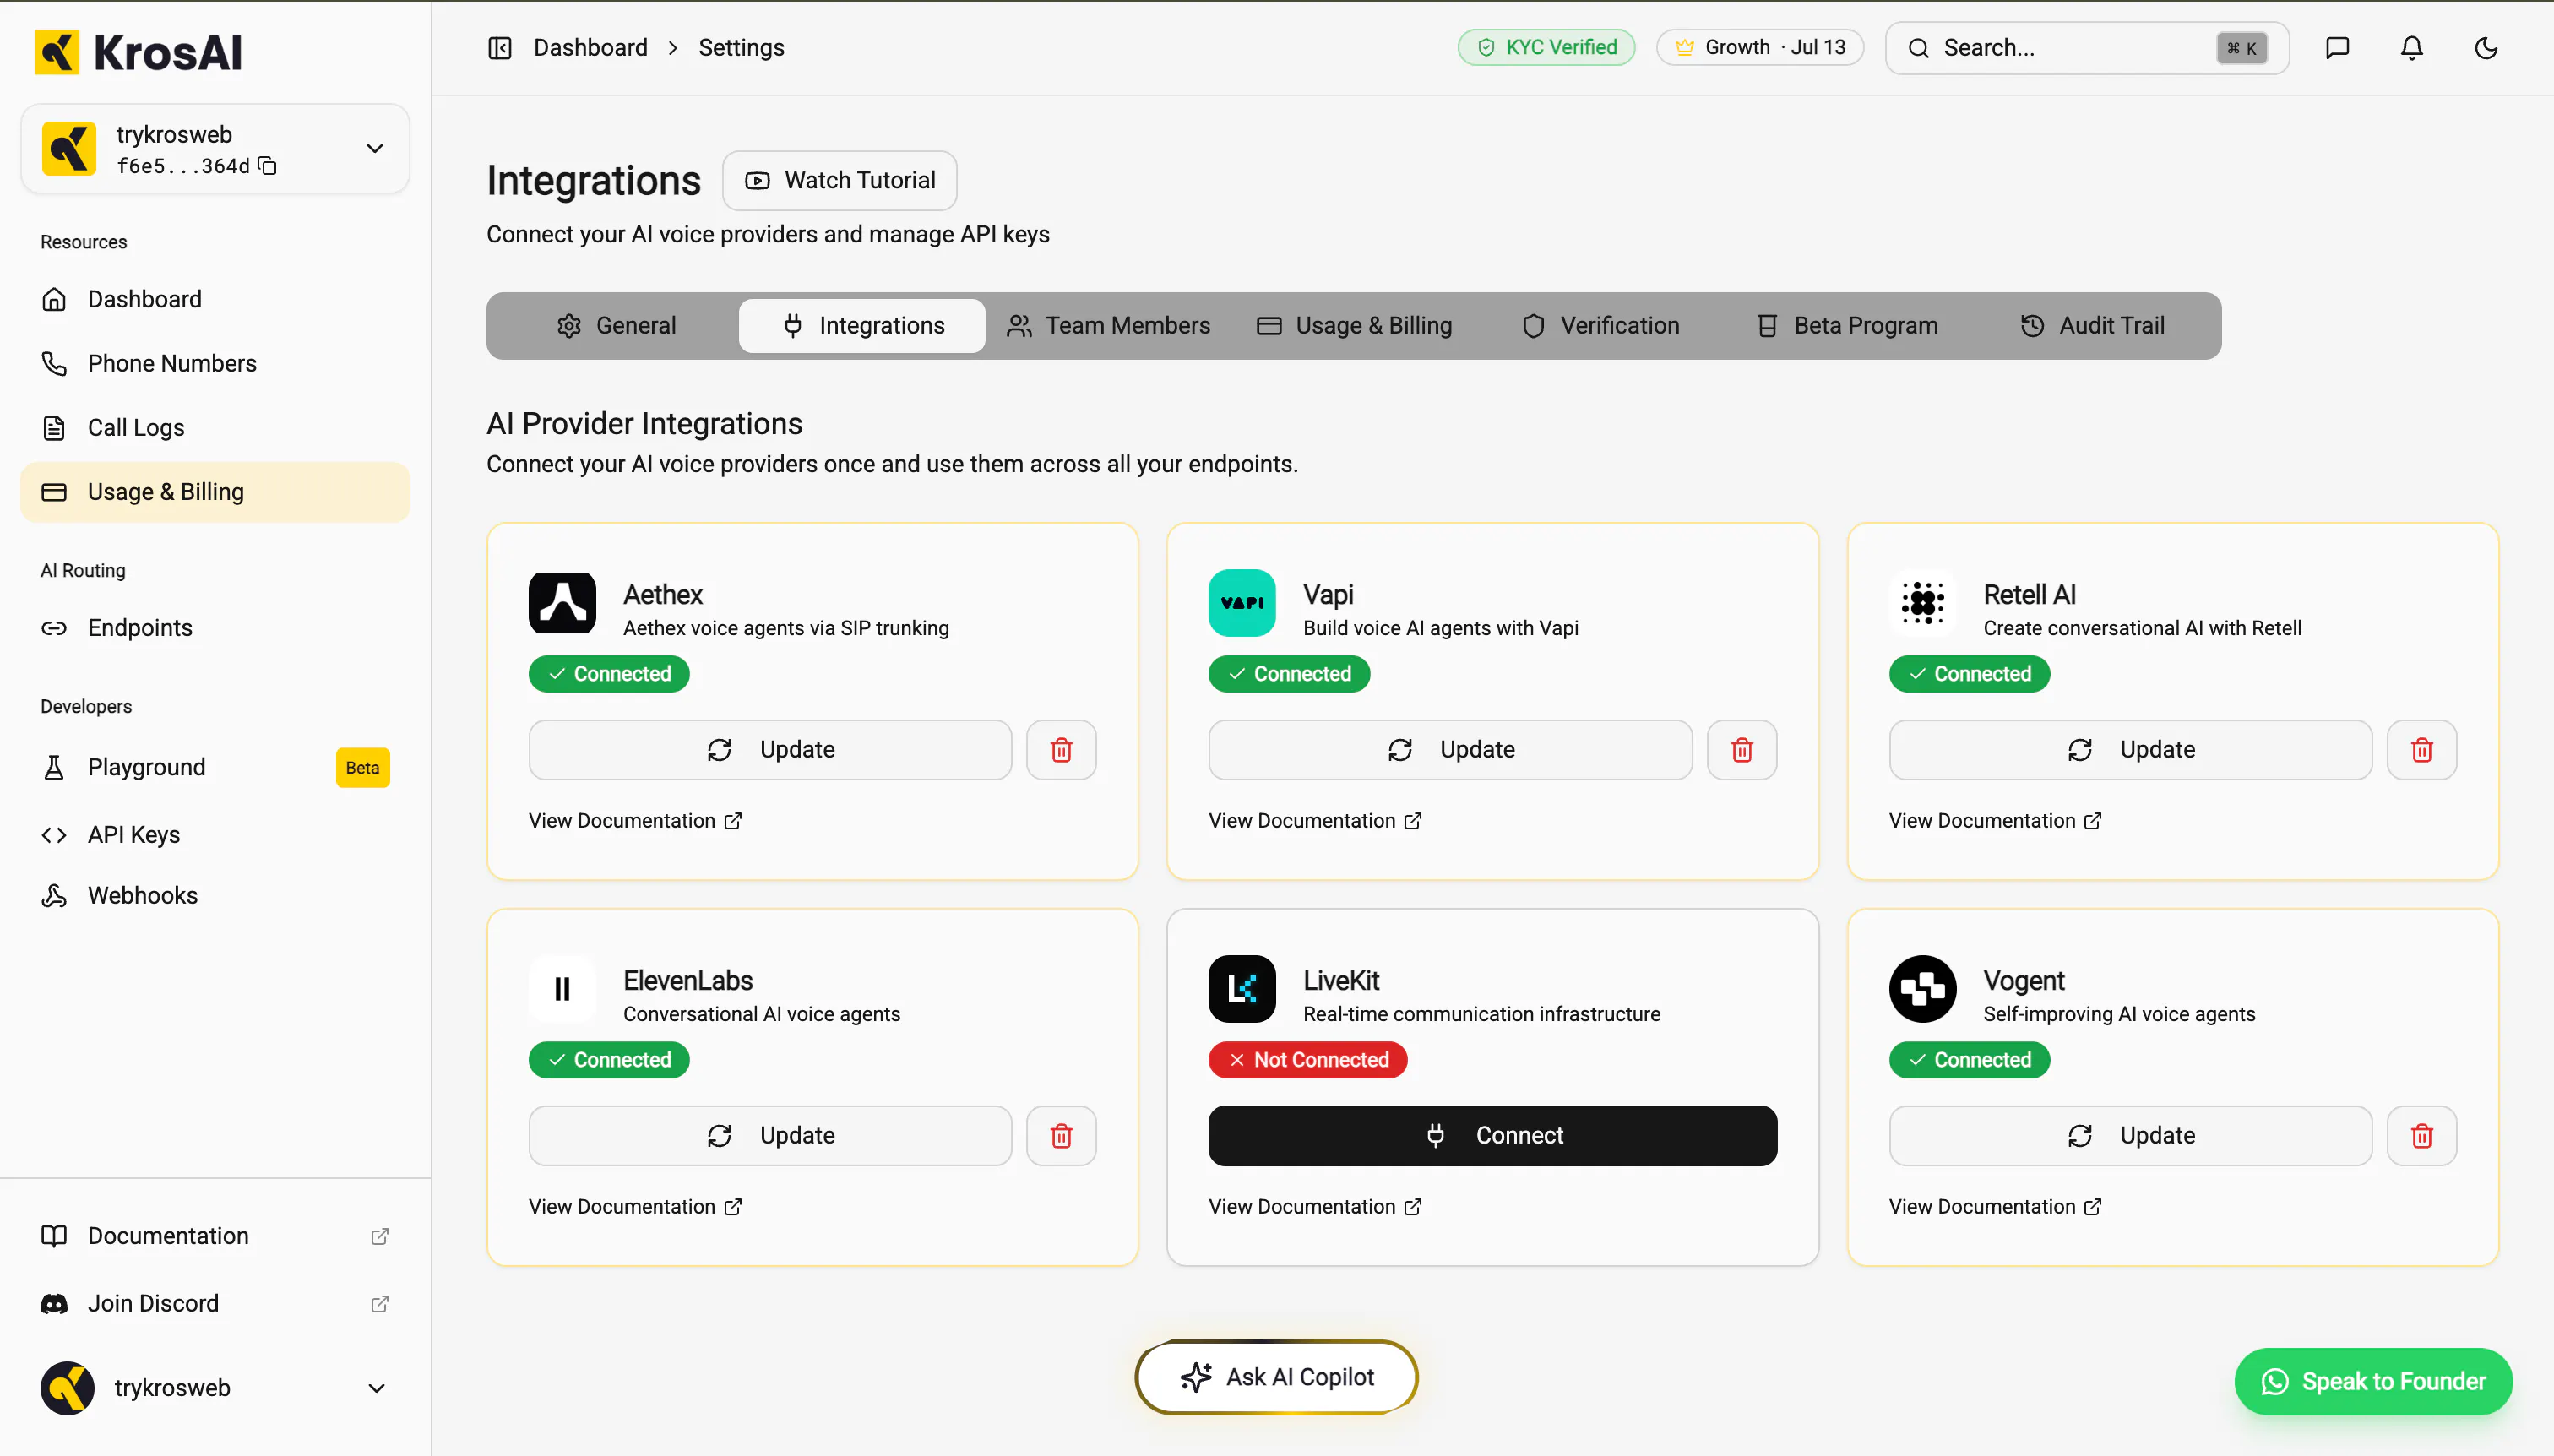Click the Settings breadcrumb
The width and height of the screenshot is (2554, 1456).
click(x=741, y=48)
